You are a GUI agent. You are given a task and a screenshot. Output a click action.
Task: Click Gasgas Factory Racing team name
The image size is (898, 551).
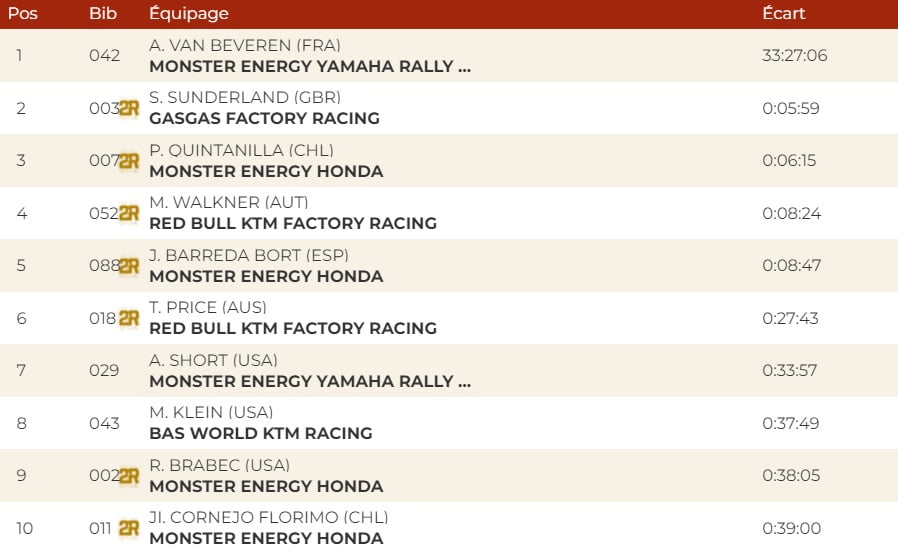264,118
